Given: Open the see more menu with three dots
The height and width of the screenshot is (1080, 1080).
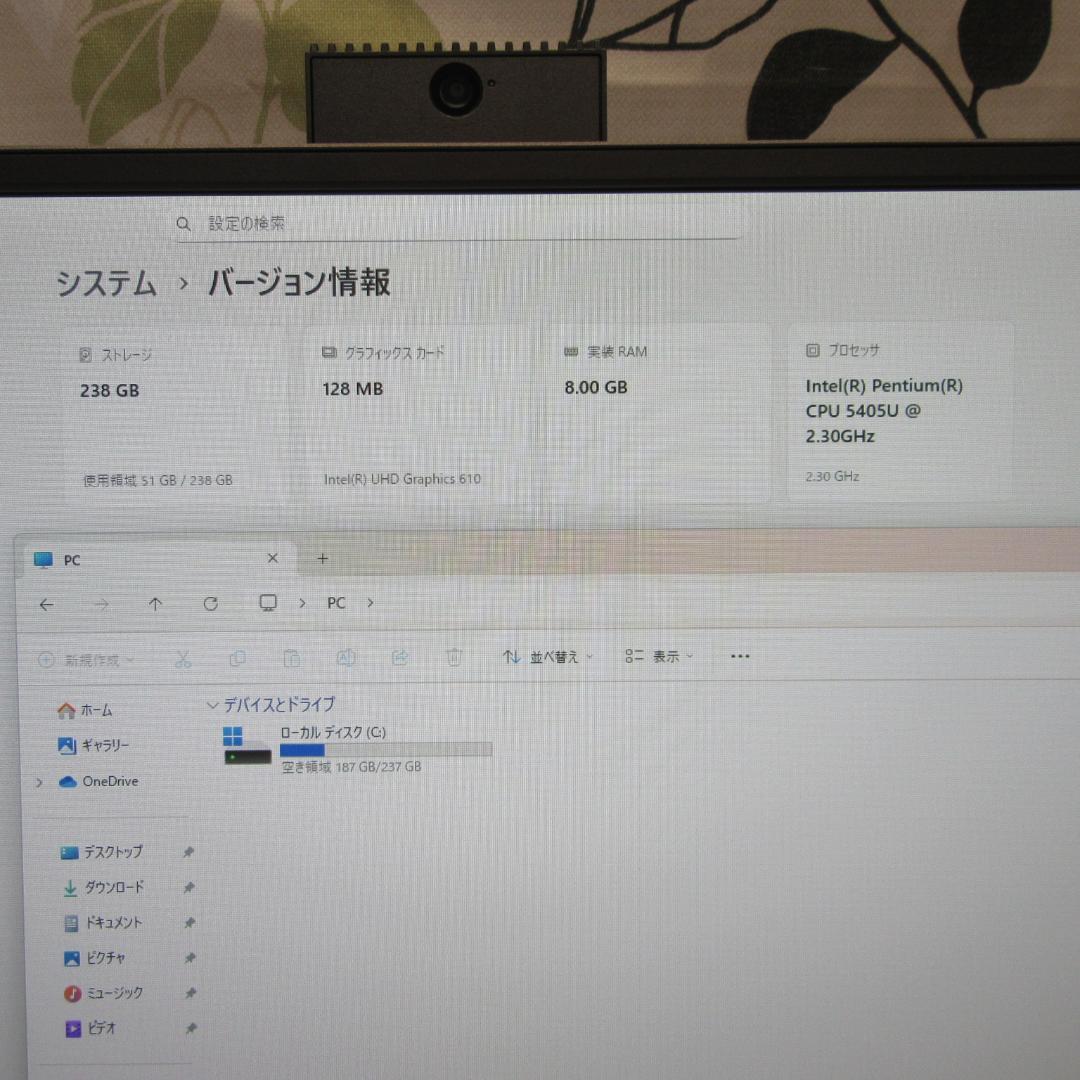Looking at the screenshot, I should (x=739, y=657).
